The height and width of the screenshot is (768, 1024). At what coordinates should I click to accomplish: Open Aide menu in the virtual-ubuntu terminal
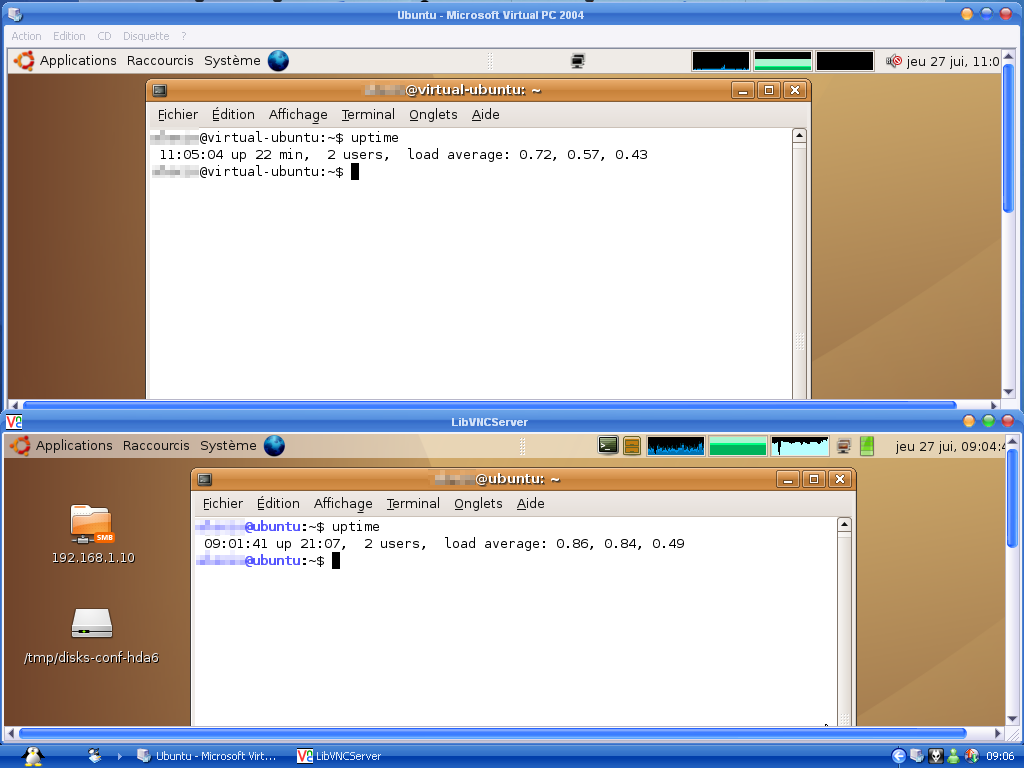pos(486,114)
